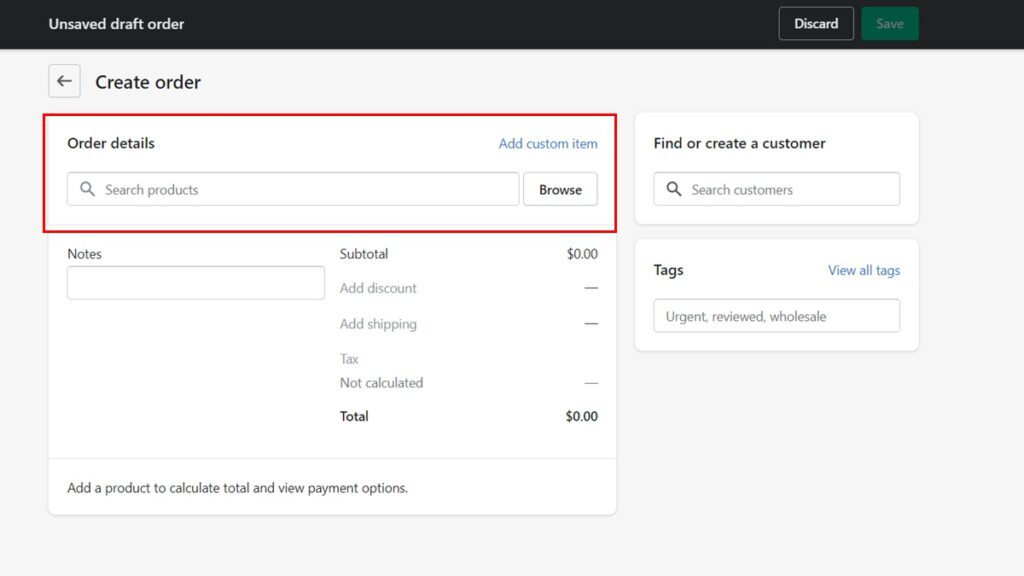Click the Tags input field
The height and width of the screenshot is (576, 1024).
(776, 315)
